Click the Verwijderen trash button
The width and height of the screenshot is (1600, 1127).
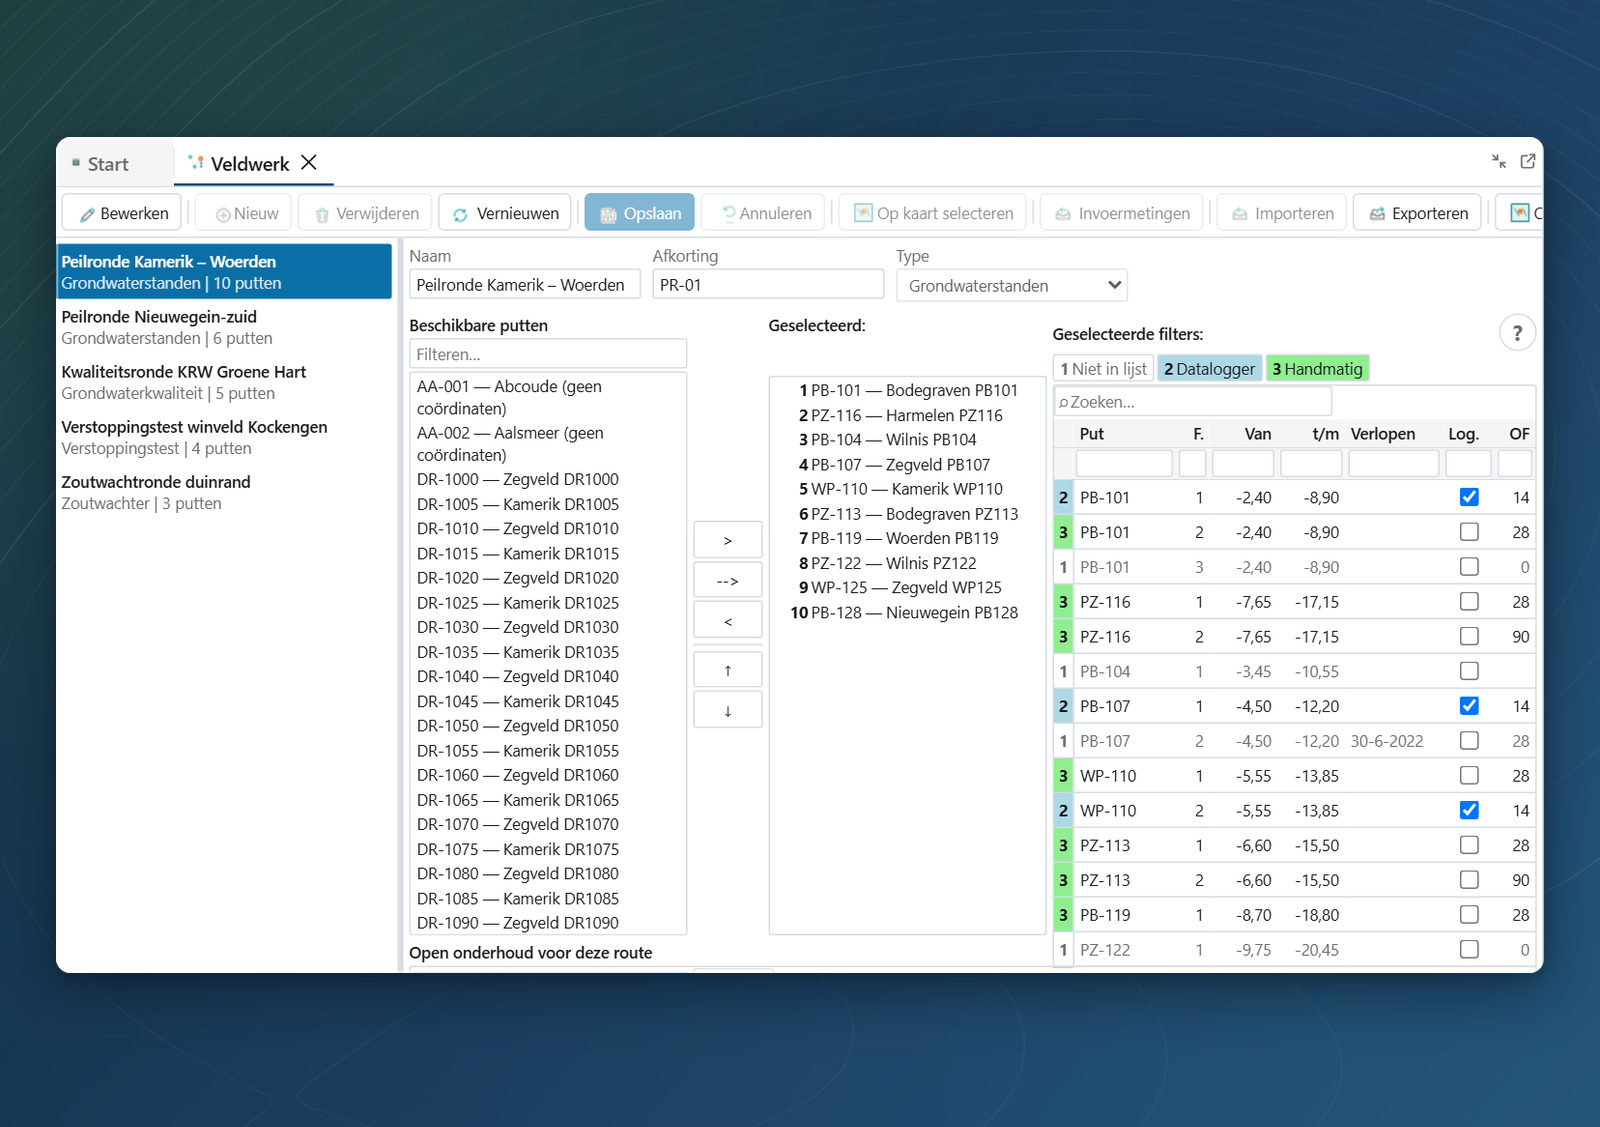(366, 213)
